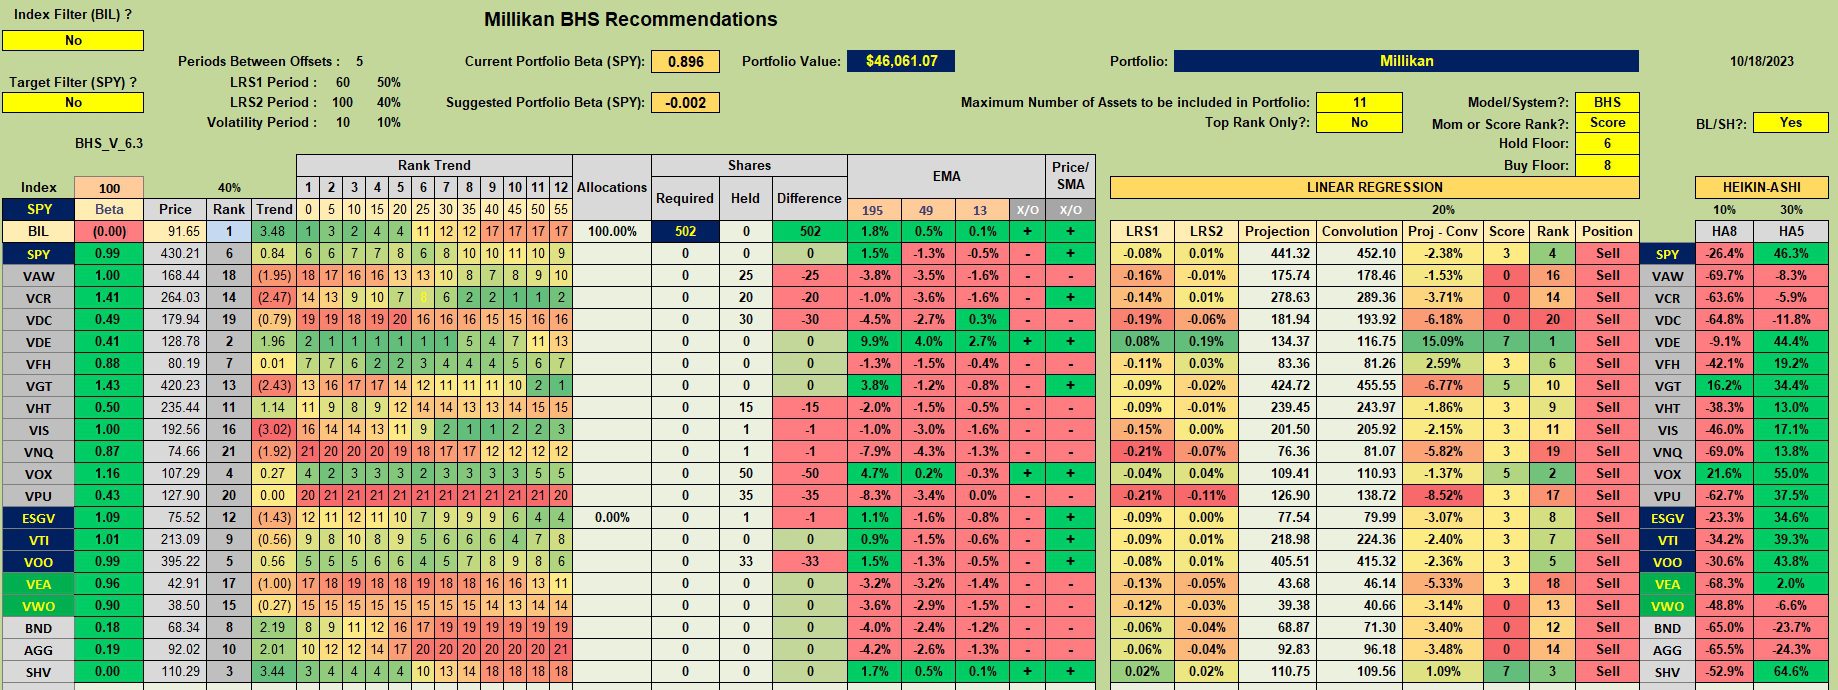This screenshot has width=1838, height=690.
Task: Select the SPY ticker in the Index column
Action: point(39,209)
